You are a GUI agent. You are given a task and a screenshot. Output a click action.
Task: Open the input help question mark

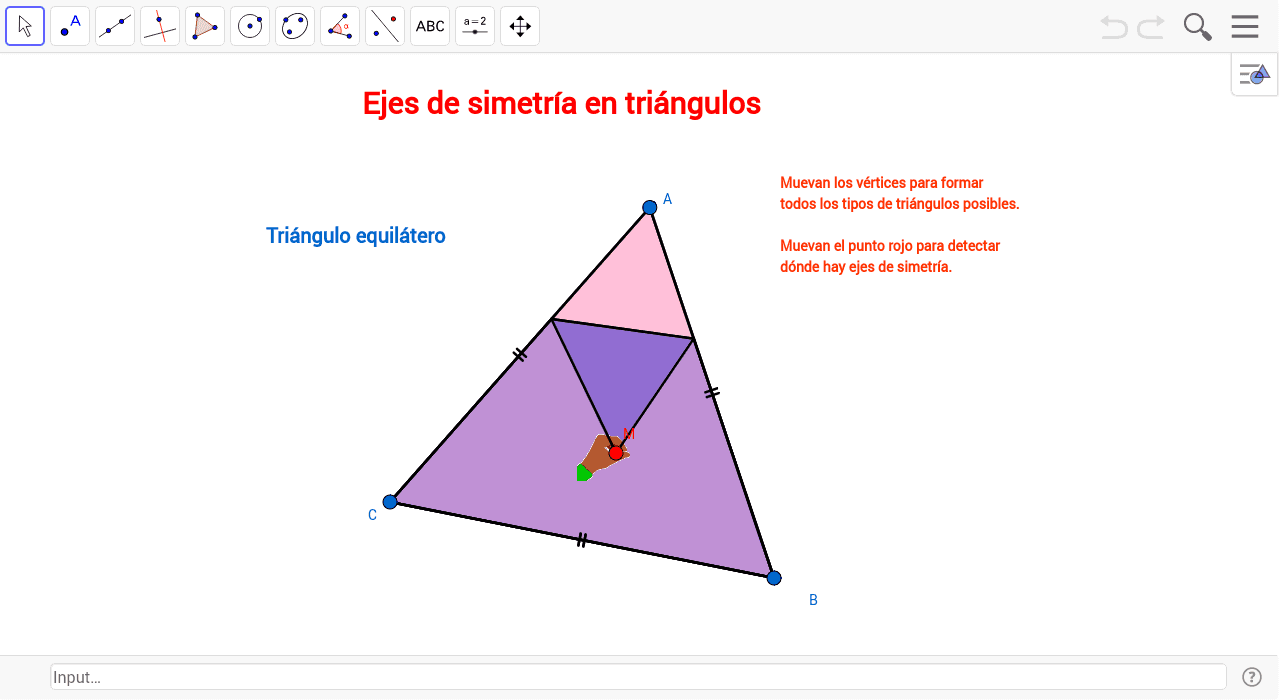coord(1251,677)
